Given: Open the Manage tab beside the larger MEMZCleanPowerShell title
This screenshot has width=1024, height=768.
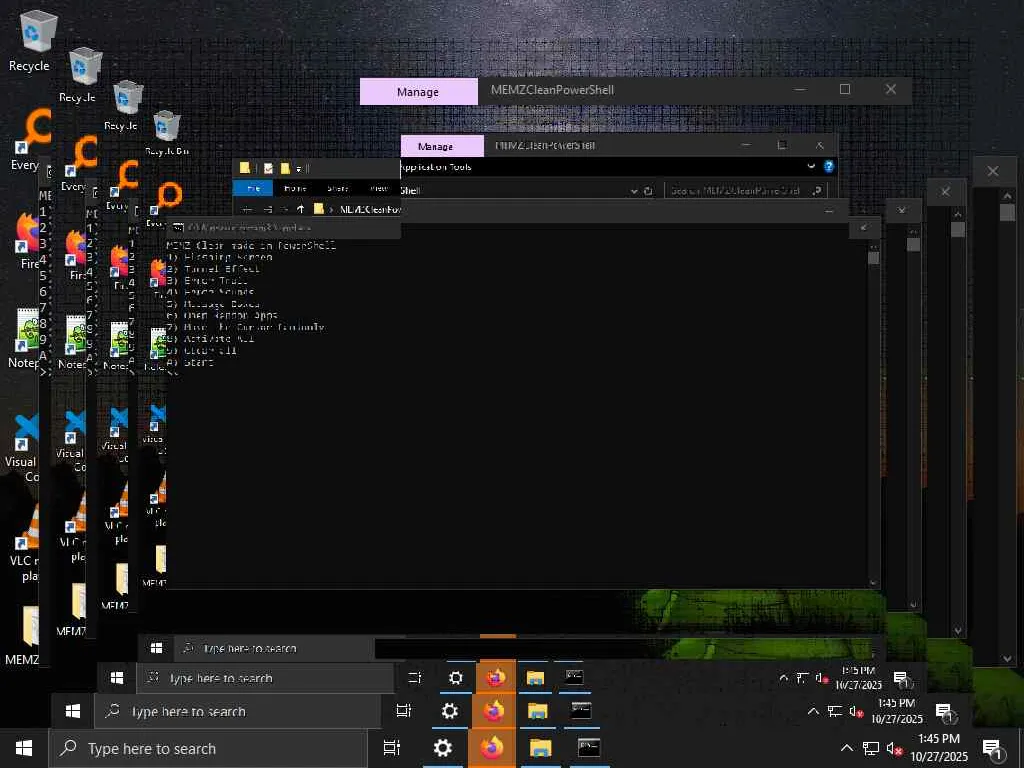Looking at the screenshot, I should tap(418, 92).
